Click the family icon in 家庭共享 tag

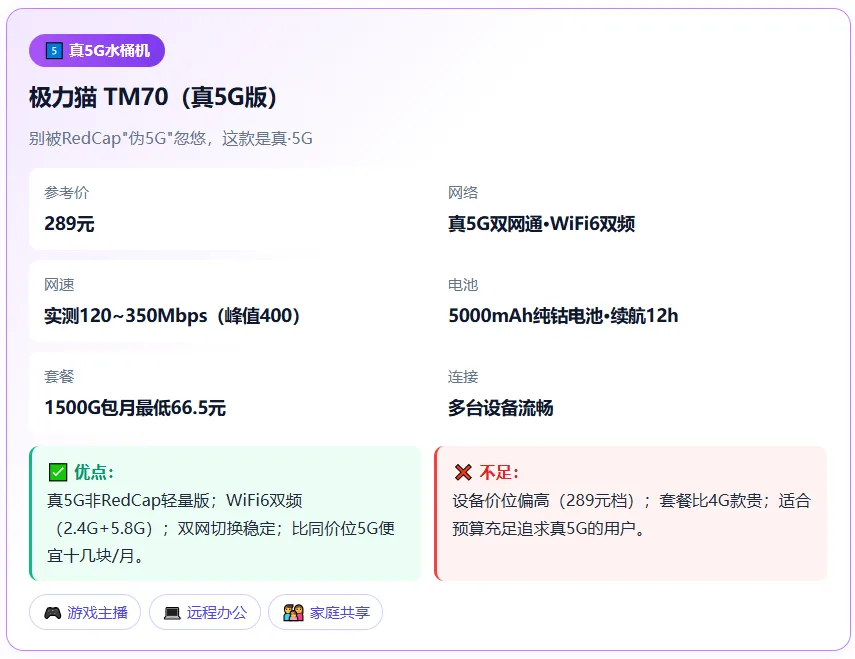(x=293, y=613)
